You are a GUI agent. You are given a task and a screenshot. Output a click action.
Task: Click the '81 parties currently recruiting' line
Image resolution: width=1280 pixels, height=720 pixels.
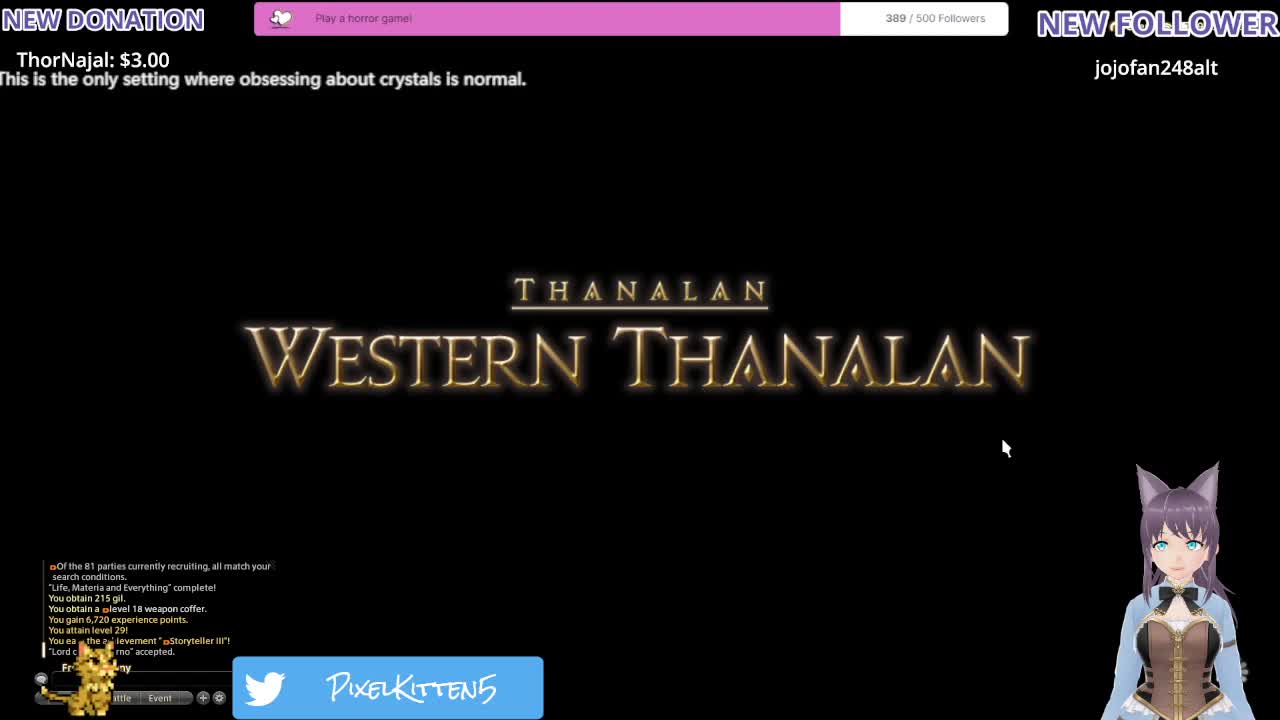(x=160, y=571)
